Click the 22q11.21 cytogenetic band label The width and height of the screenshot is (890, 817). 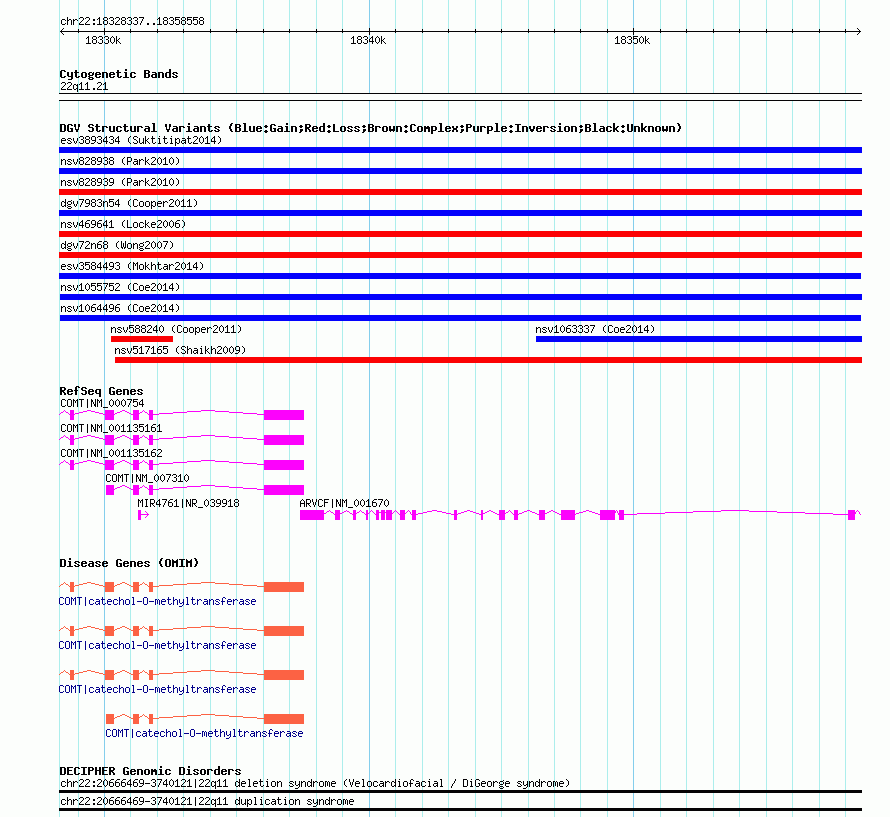84,86
